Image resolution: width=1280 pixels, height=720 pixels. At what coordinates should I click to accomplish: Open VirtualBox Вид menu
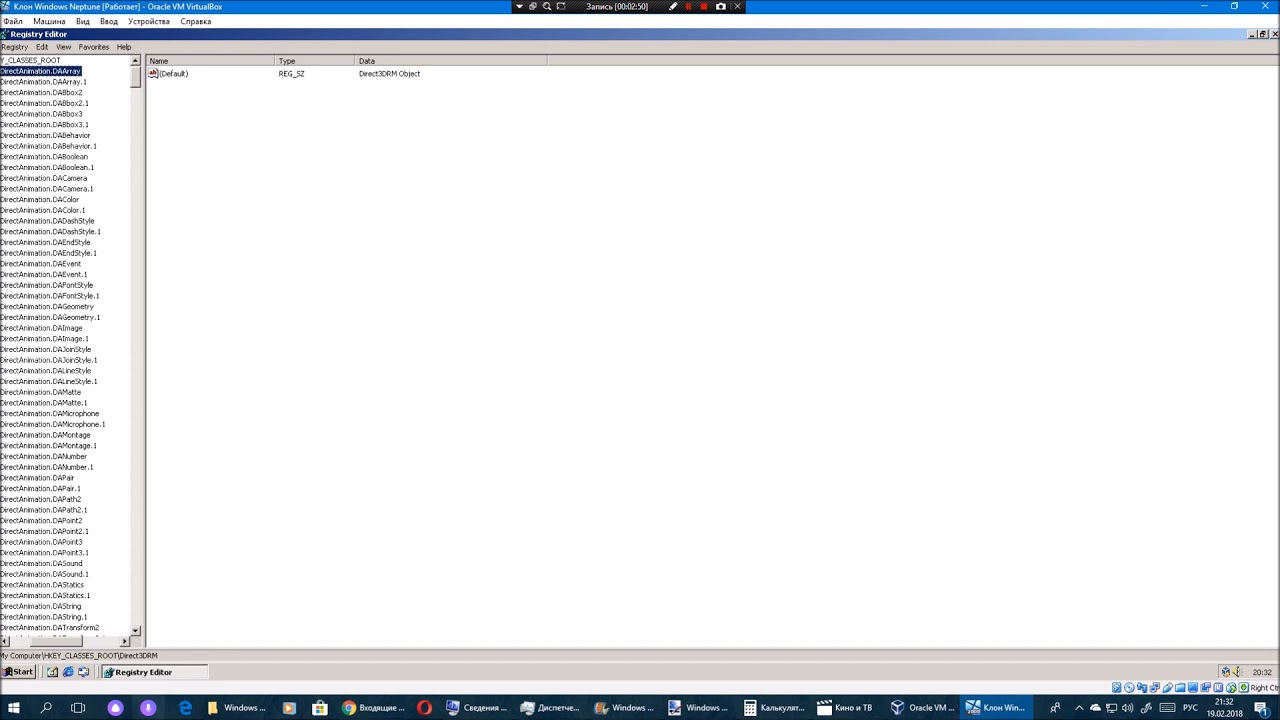[x=83, y=21]
